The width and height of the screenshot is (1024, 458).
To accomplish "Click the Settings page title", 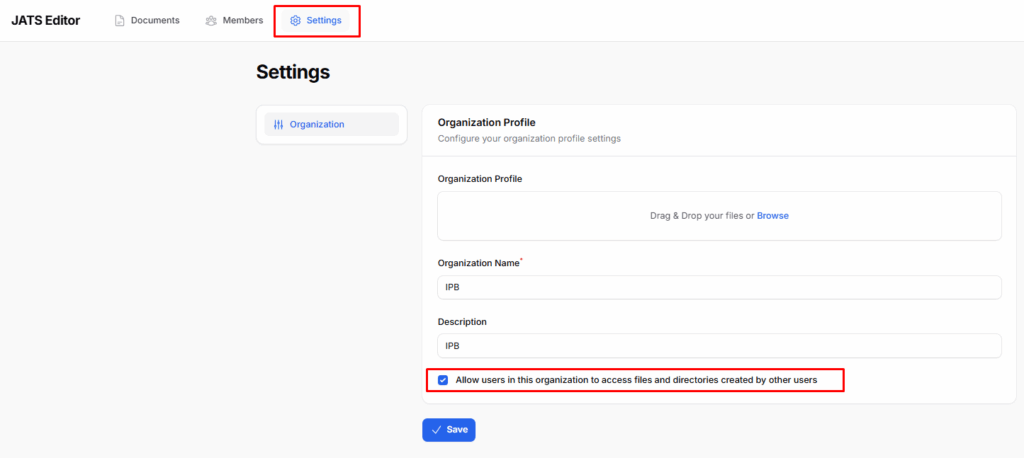I will (293, 72).
